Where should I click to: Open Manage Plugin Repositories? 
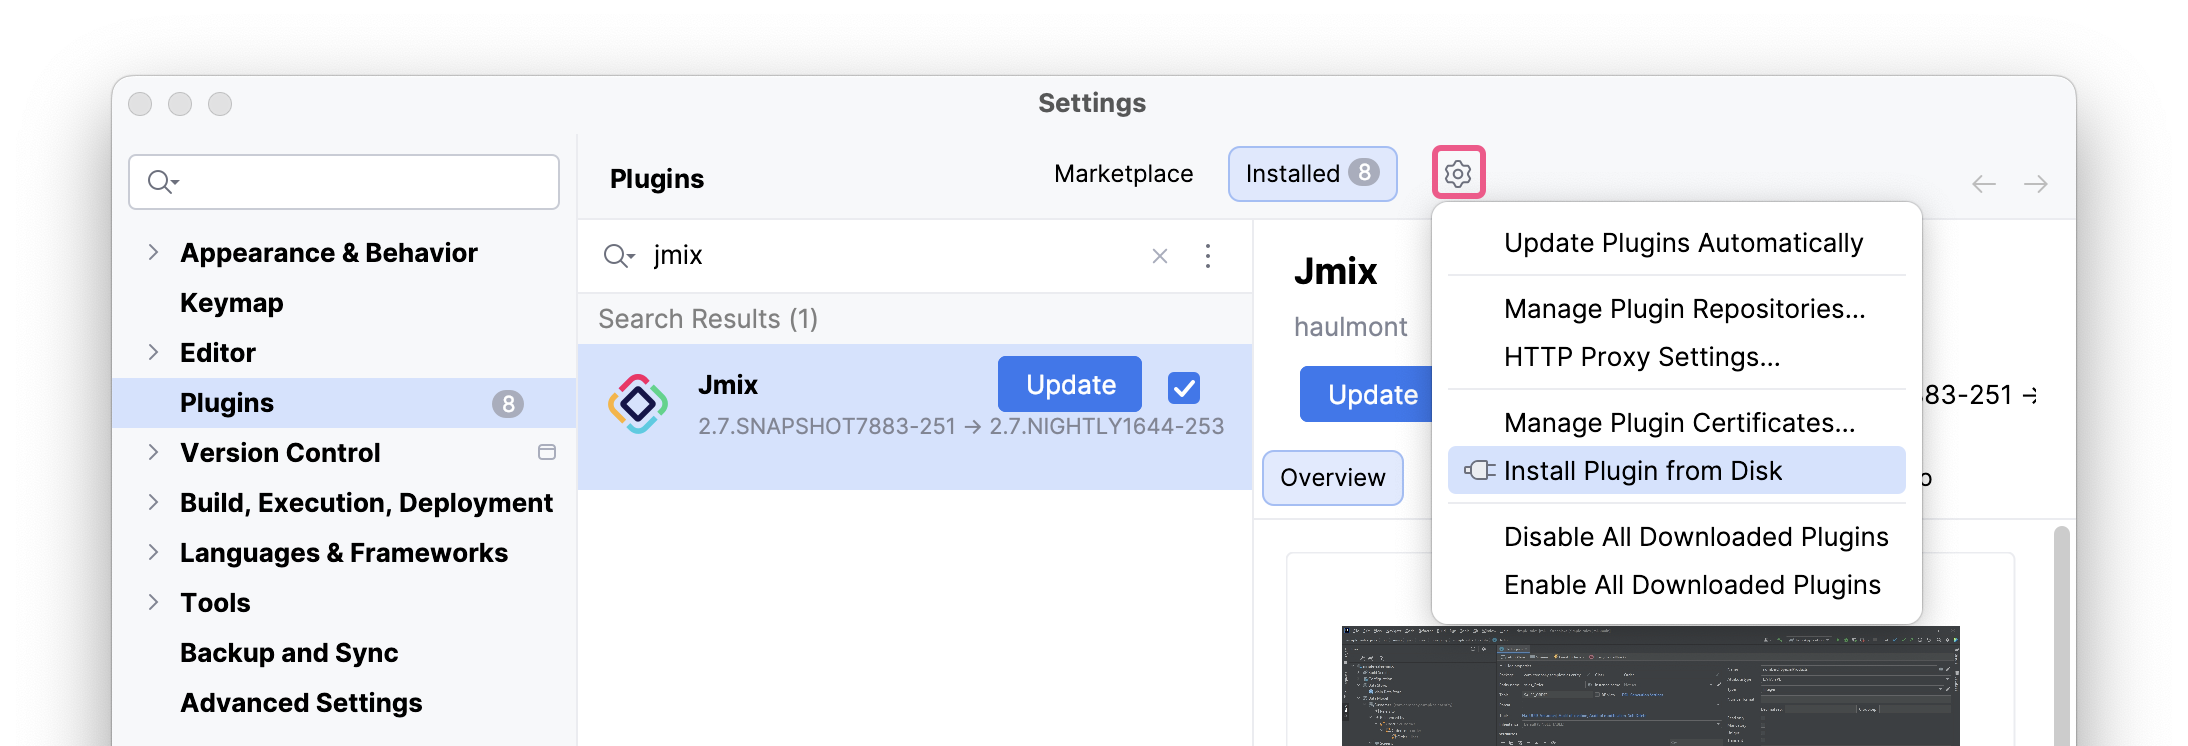(1677, 309)
